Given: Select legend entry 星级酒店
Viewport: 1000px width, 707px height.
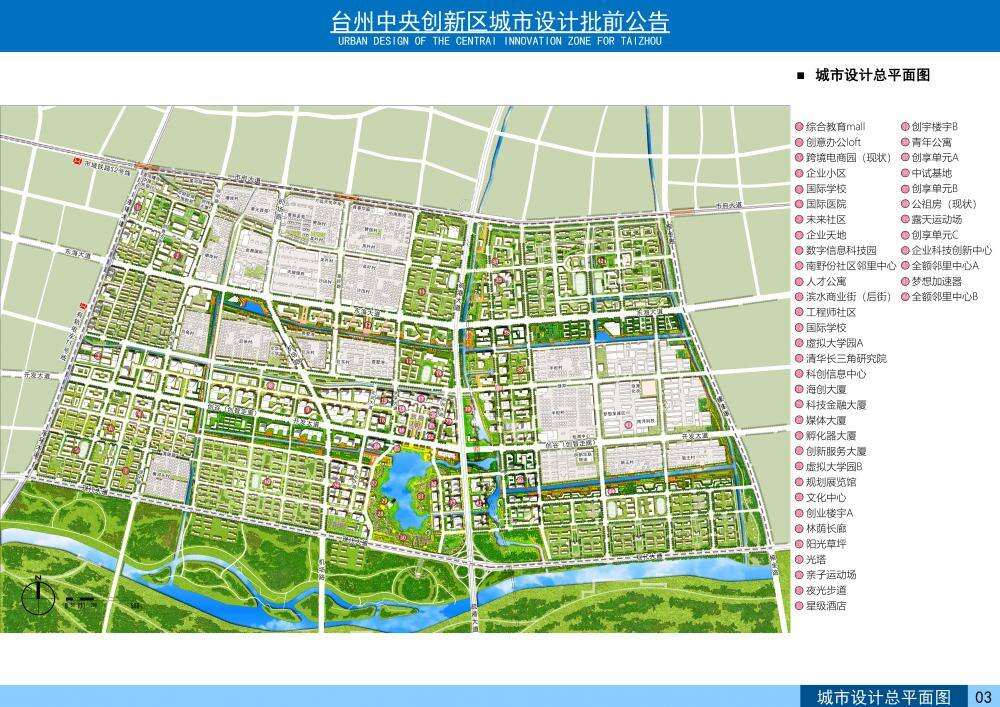Looking at the screenshot, I should click(821, 606).
